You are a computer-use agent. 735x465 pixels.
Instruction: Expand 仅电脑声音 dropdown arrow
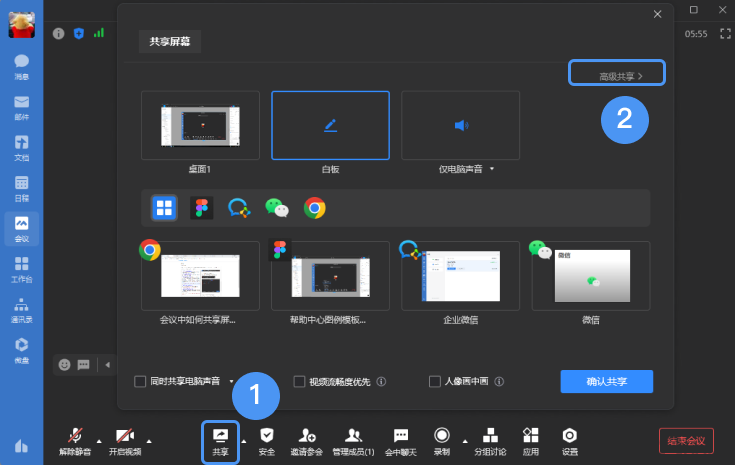click(492, 169)
